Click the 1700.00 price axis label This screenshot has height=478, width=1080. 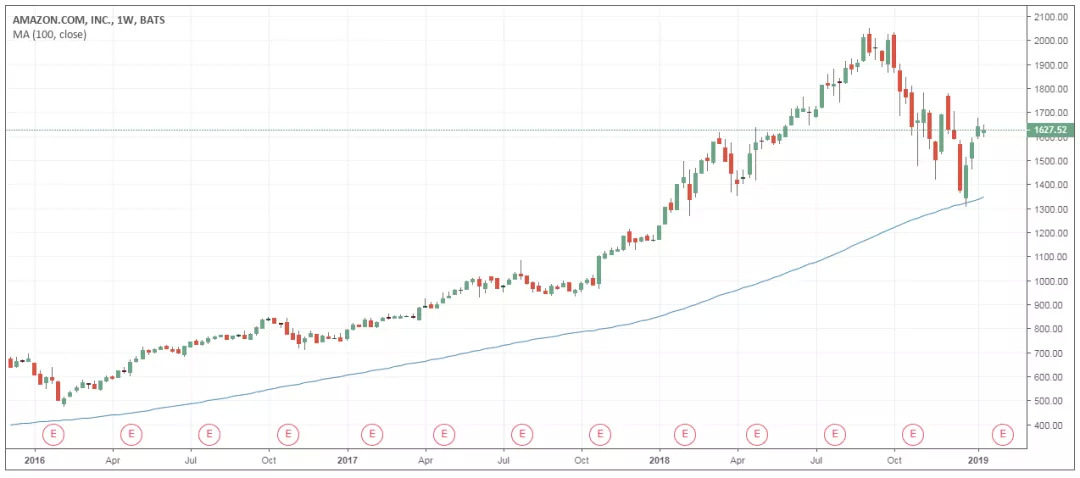click(1051, 112)
